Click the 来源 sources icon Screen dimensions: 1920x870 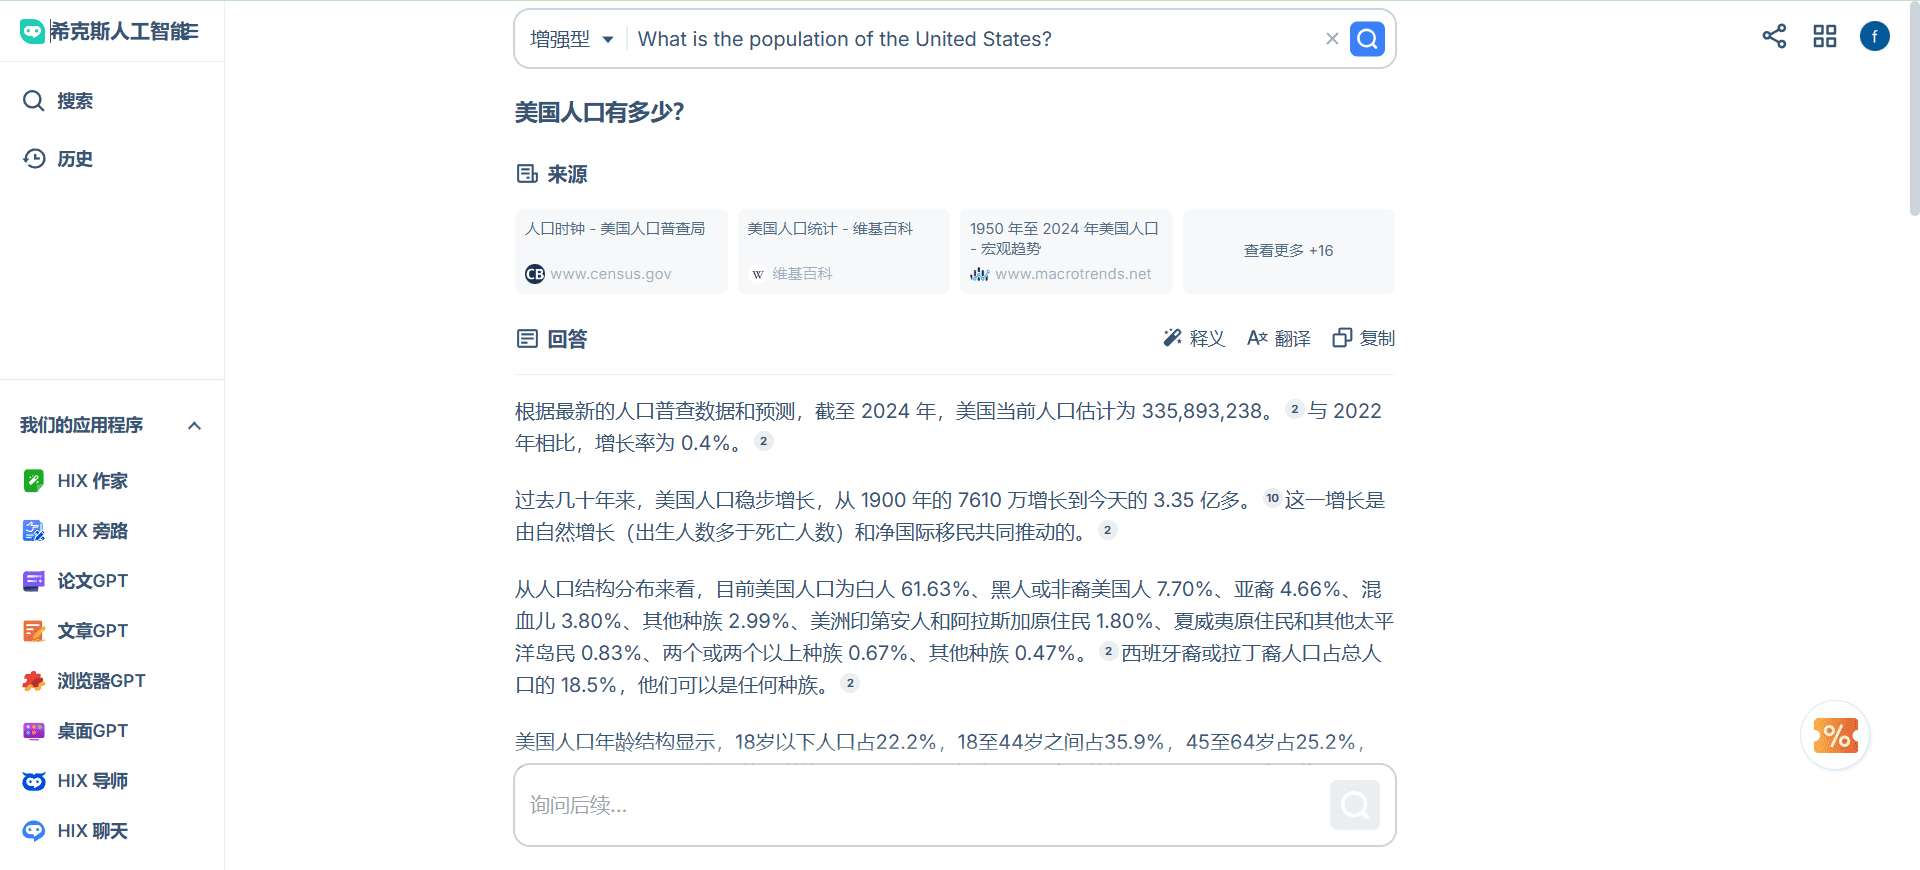click(x=527, y=174)
